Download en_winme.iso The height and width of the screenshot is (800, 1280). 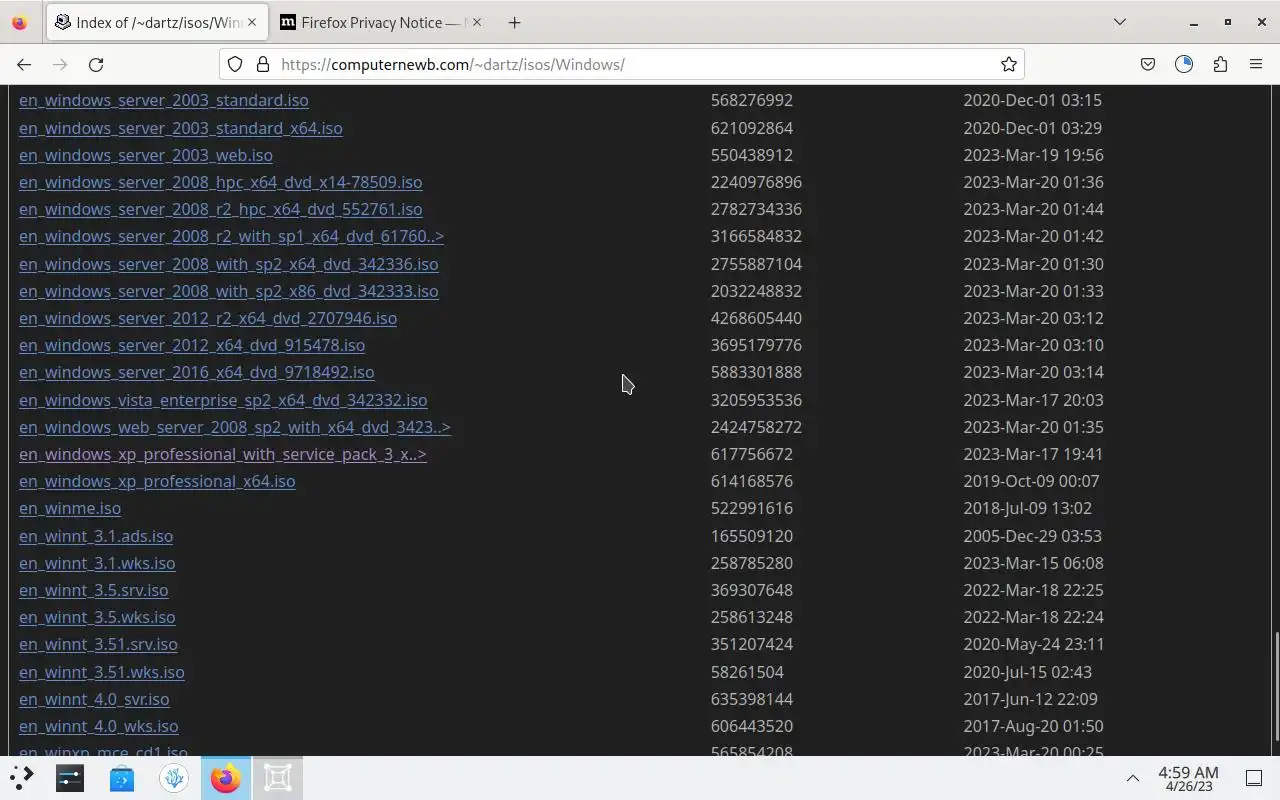70,508
